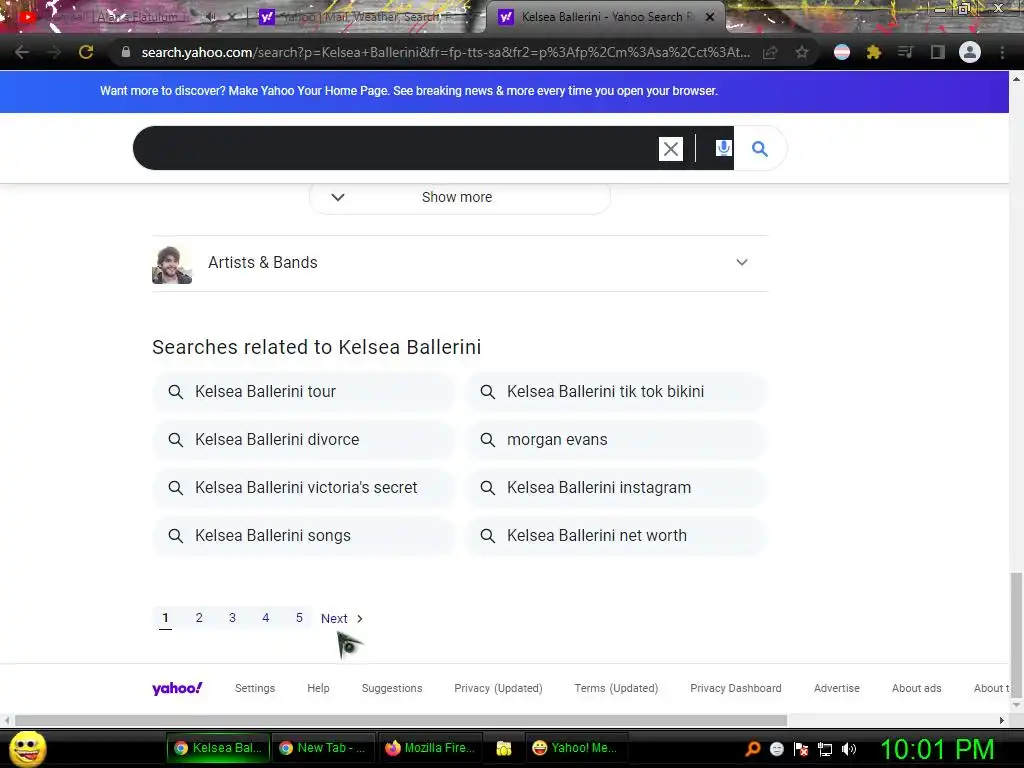The width and height of the screenshot is (1024, 768).
Task: Open Suggestions link in footer
Action: click(x=392, y=688)
